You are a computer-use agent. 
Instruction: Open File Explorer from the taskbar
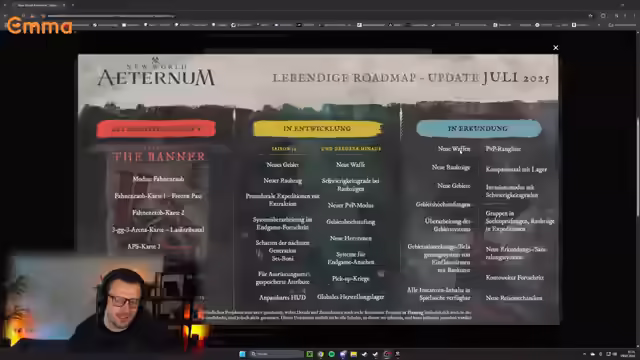click(353, 354)
